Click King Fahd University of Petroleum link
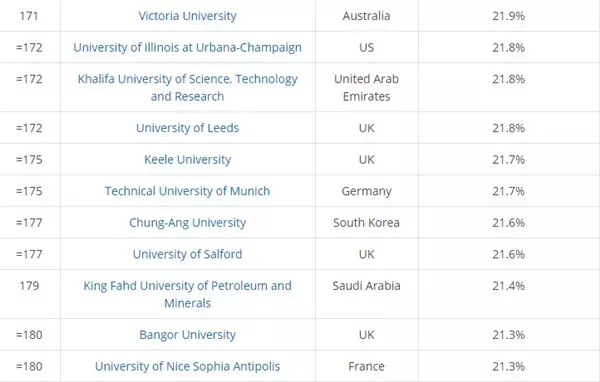The image size is (600, 382). pos(188,294)
